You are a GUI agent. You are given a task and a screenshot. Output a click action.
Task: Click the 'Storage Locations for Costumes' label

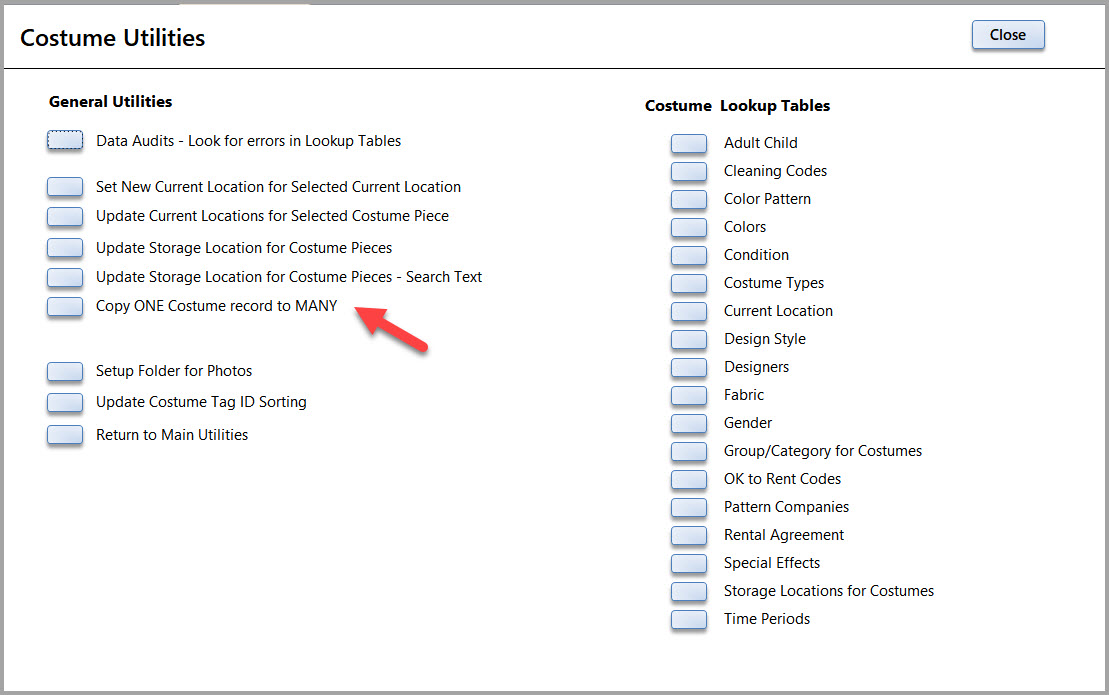pos(829,590)
